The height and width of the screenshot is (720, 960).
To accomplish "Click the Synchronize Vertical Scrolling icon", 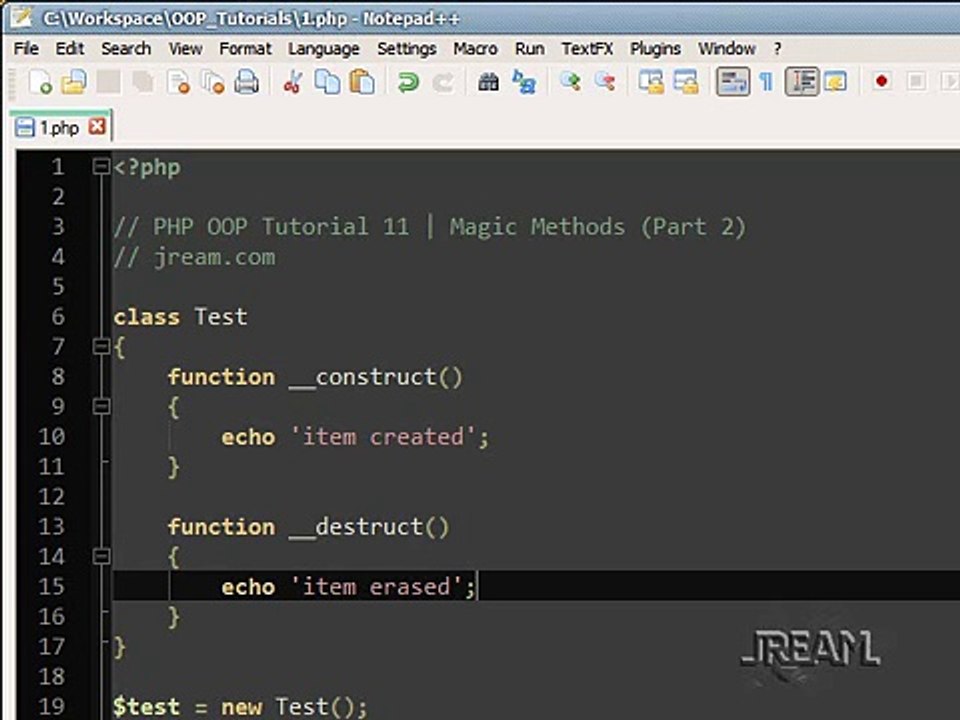I will pyautogui.click(x=651, y=81).
